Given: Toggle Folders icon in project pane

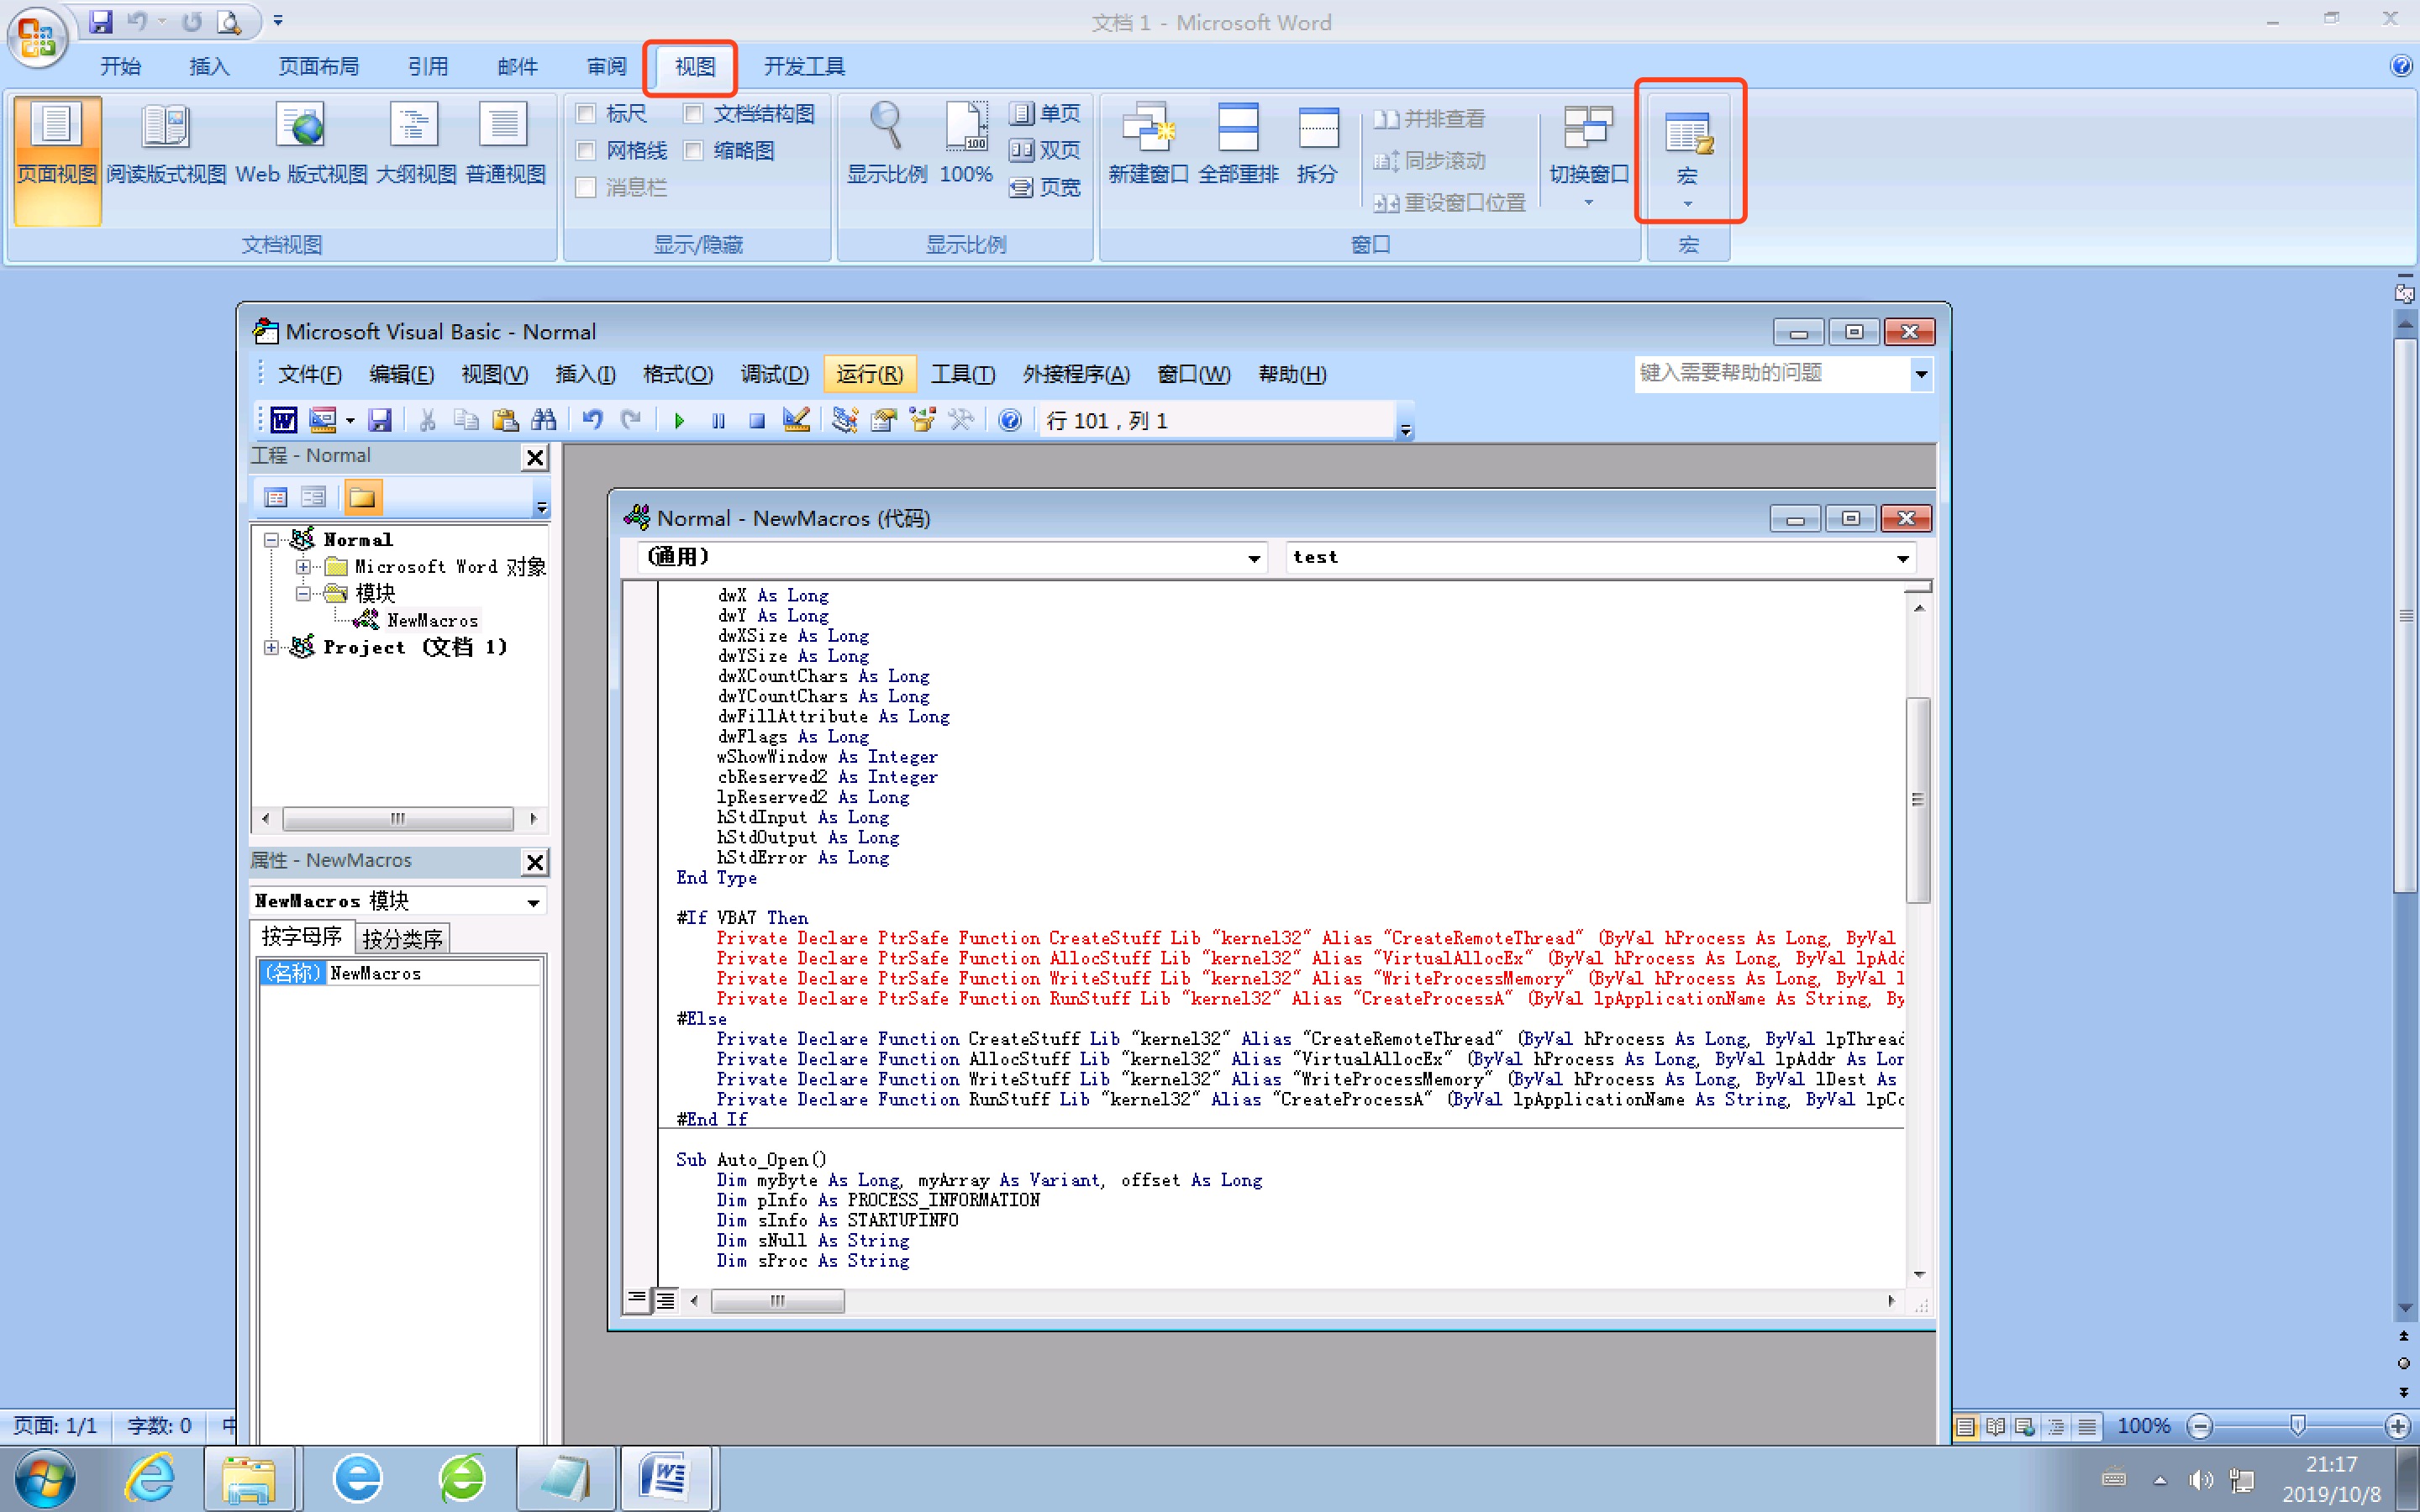Looking at the screenshot, I should (363, 497).
